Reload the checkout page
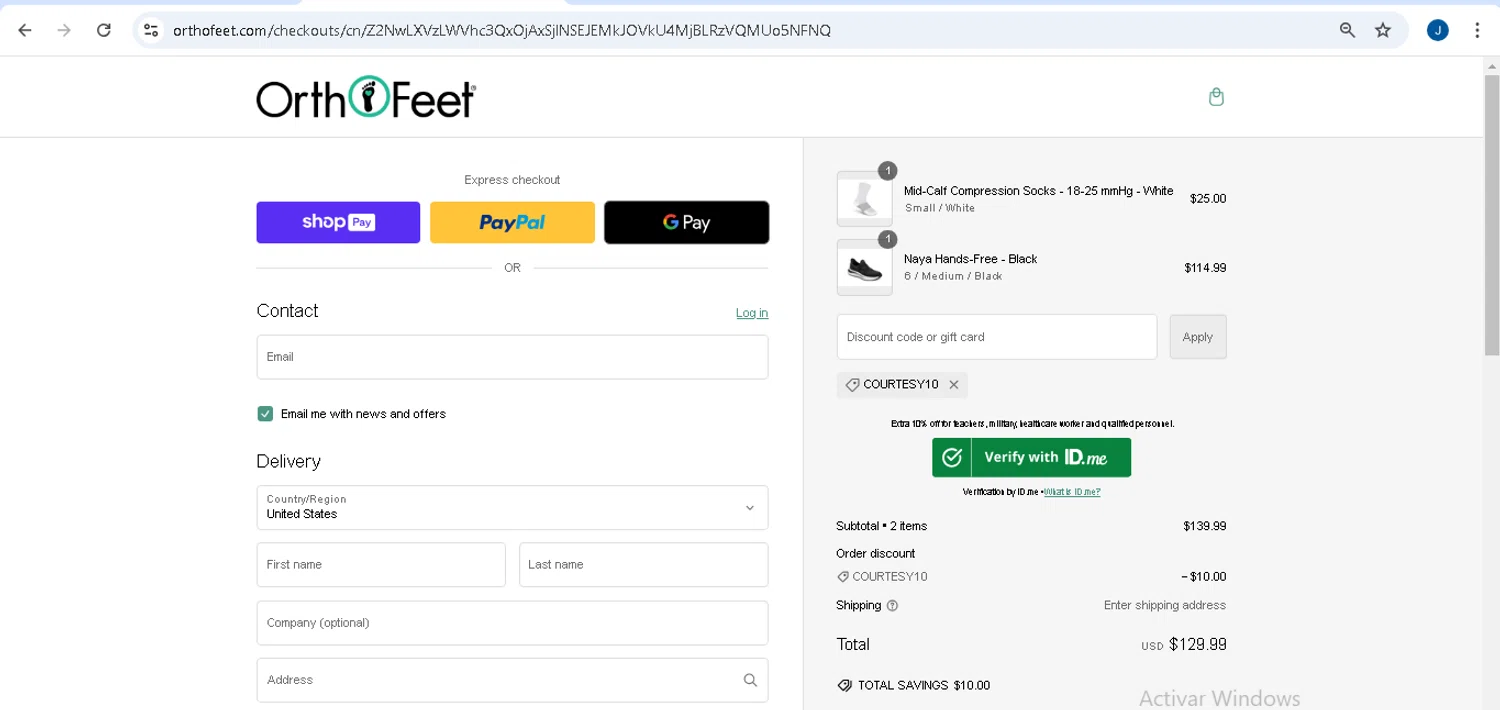Screen dimensions: 1500x710 pos(104,30)
